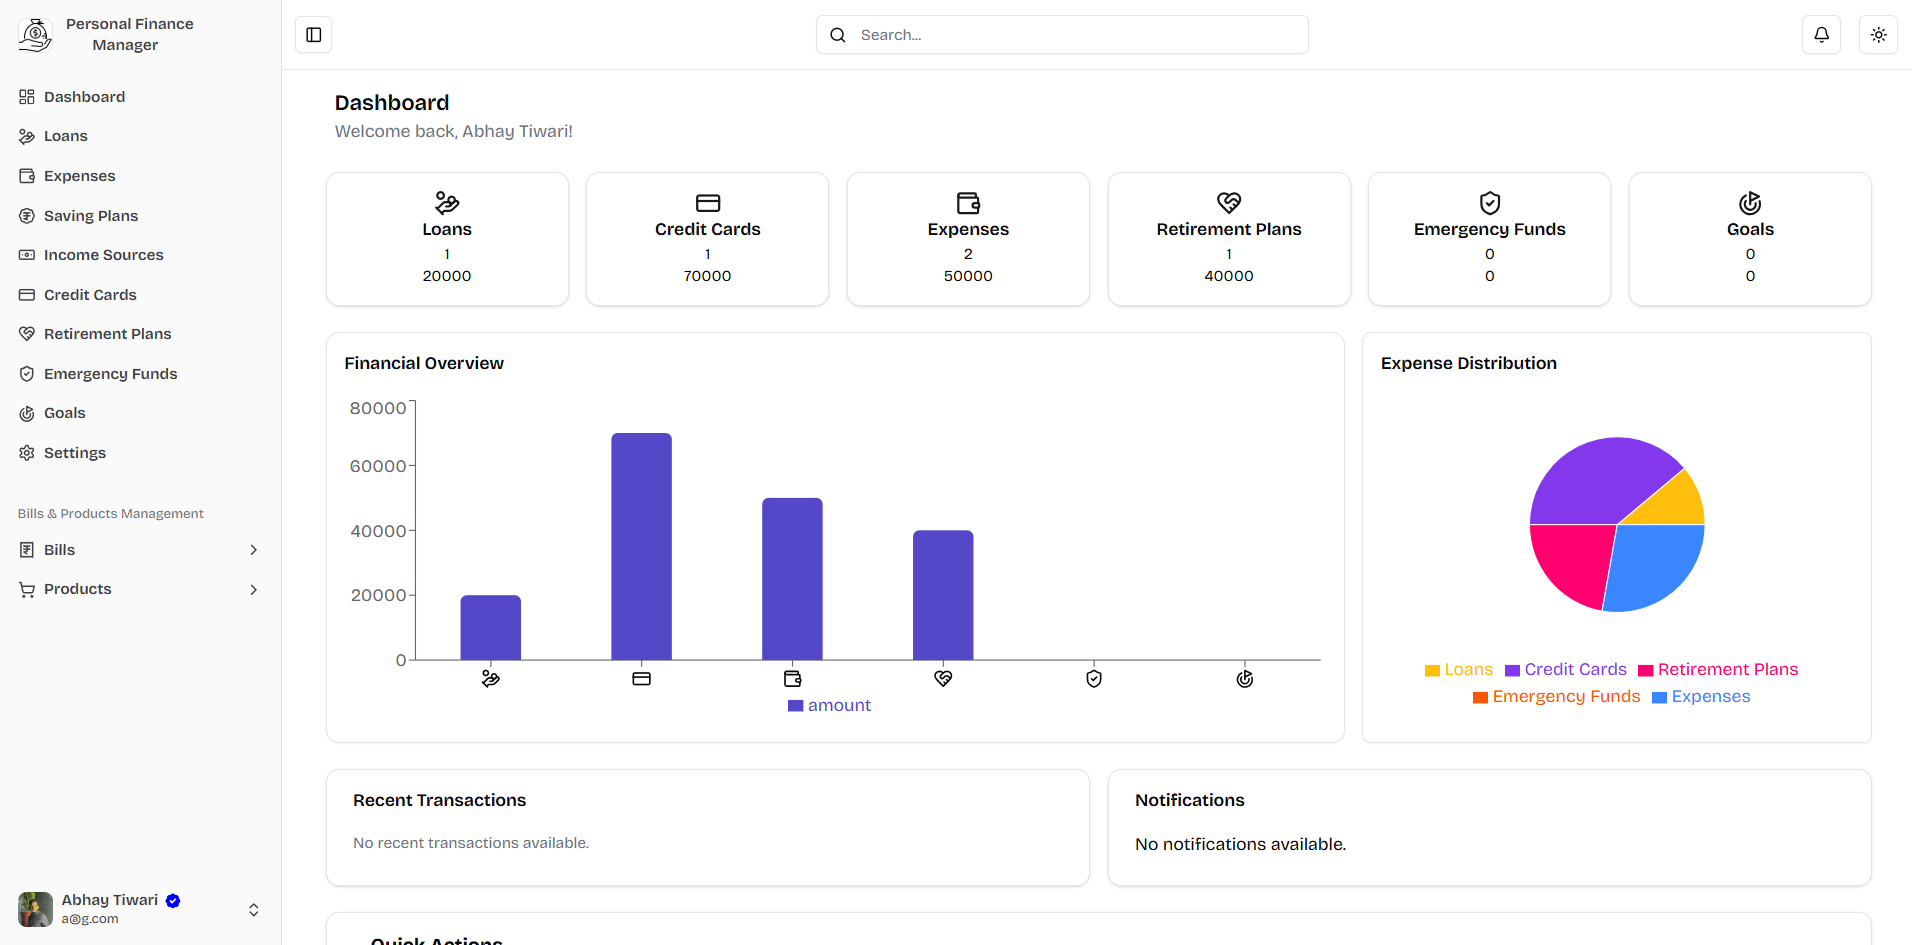Expand the Bills submenu chevron
The image size is (1912, 945).
254,550
